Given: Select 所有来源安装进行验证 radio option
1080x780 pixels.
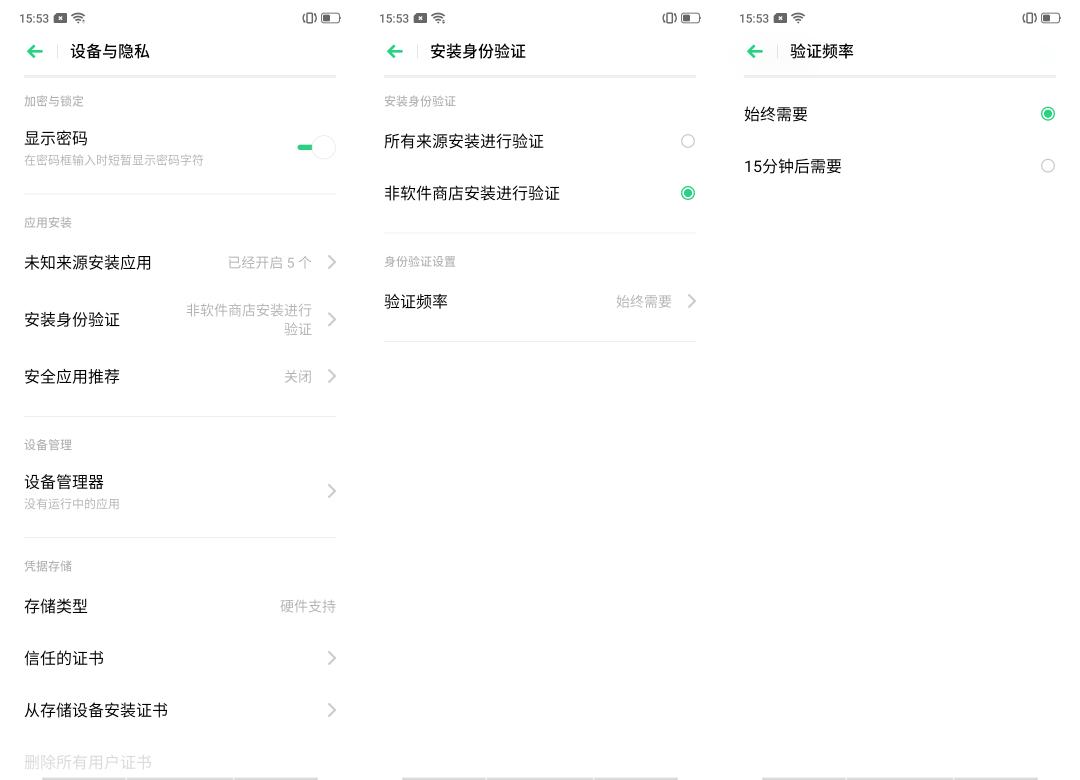Looking at the screenshot, I should click(687, 141).
